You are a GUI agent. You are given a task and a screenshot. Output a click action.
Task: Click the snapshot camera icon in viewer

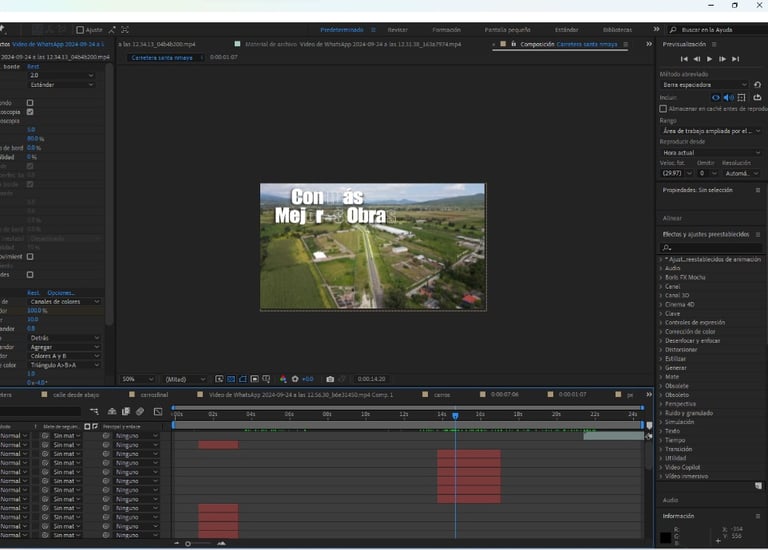330,380
